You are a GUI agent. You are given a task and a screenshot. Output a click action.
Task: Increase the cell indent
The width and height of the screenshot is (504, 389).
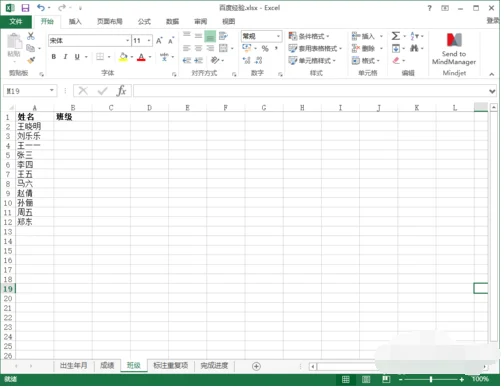coord(199,60)
